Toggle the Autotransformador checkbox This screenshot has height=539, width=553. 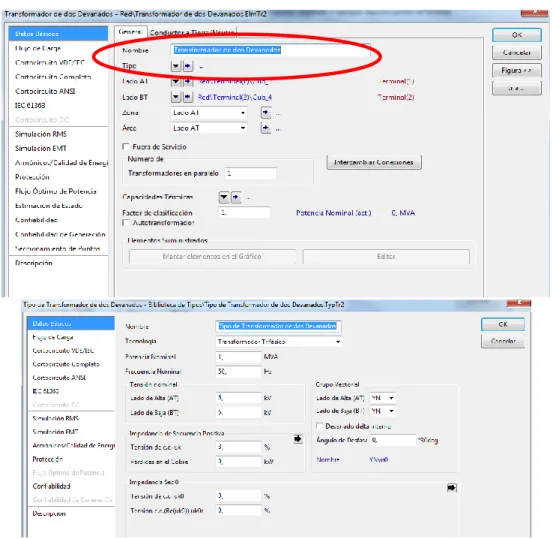(126, 223)
